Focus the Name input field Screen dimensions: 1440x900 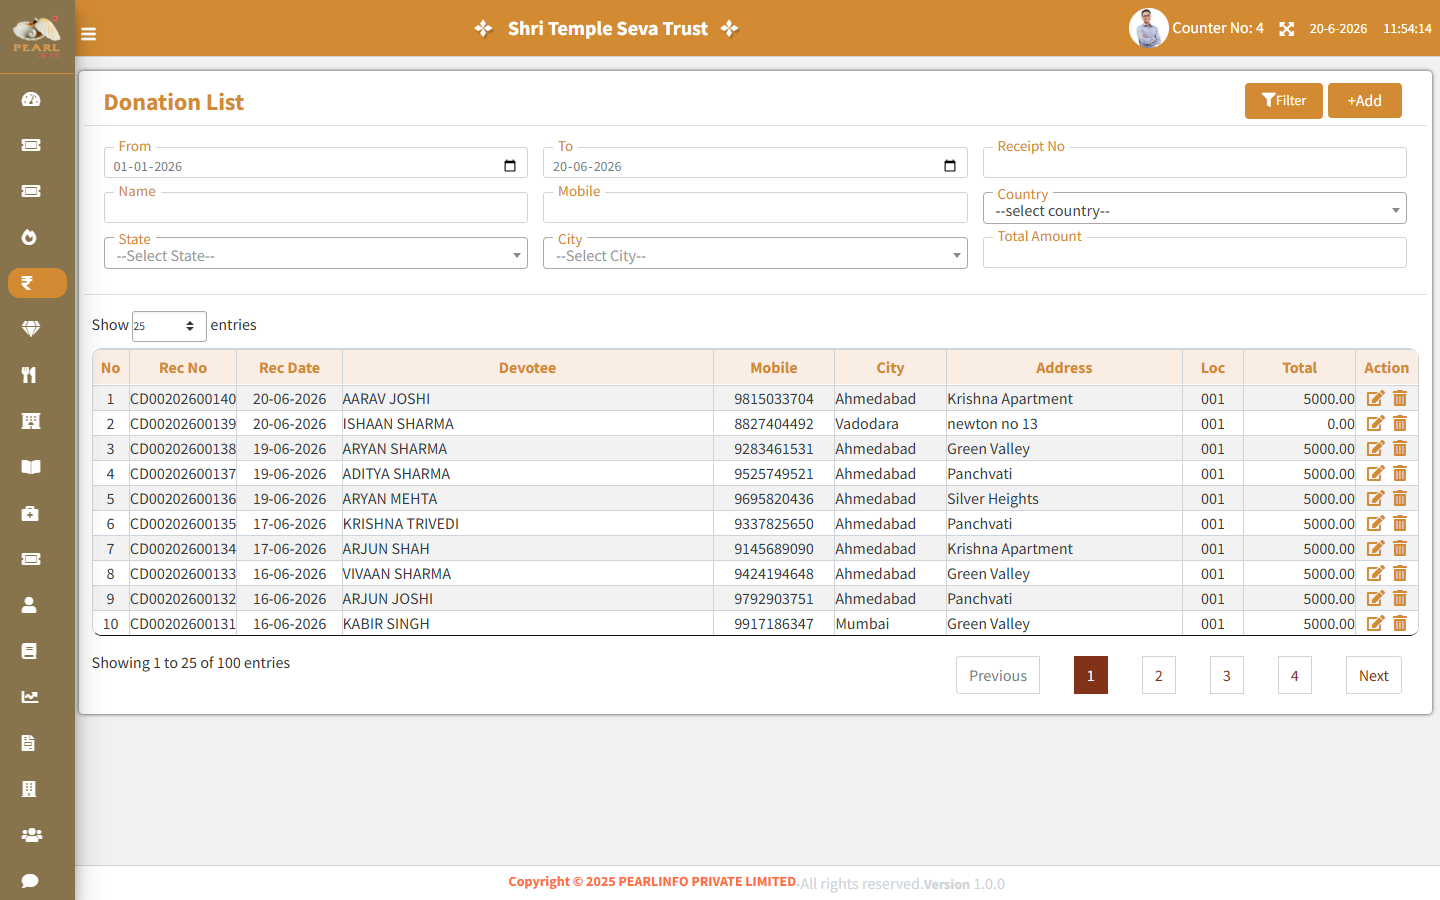tap(316, 208)
